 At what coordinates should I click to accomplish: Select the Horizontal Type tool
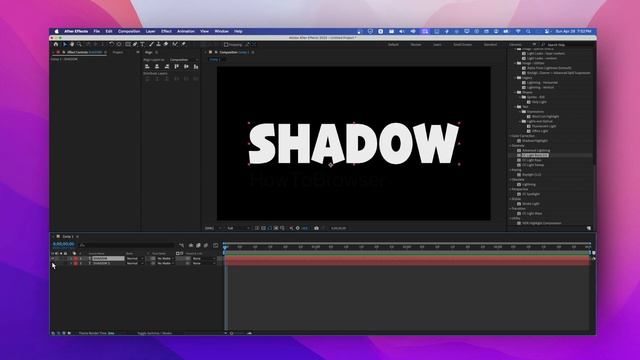142,44
